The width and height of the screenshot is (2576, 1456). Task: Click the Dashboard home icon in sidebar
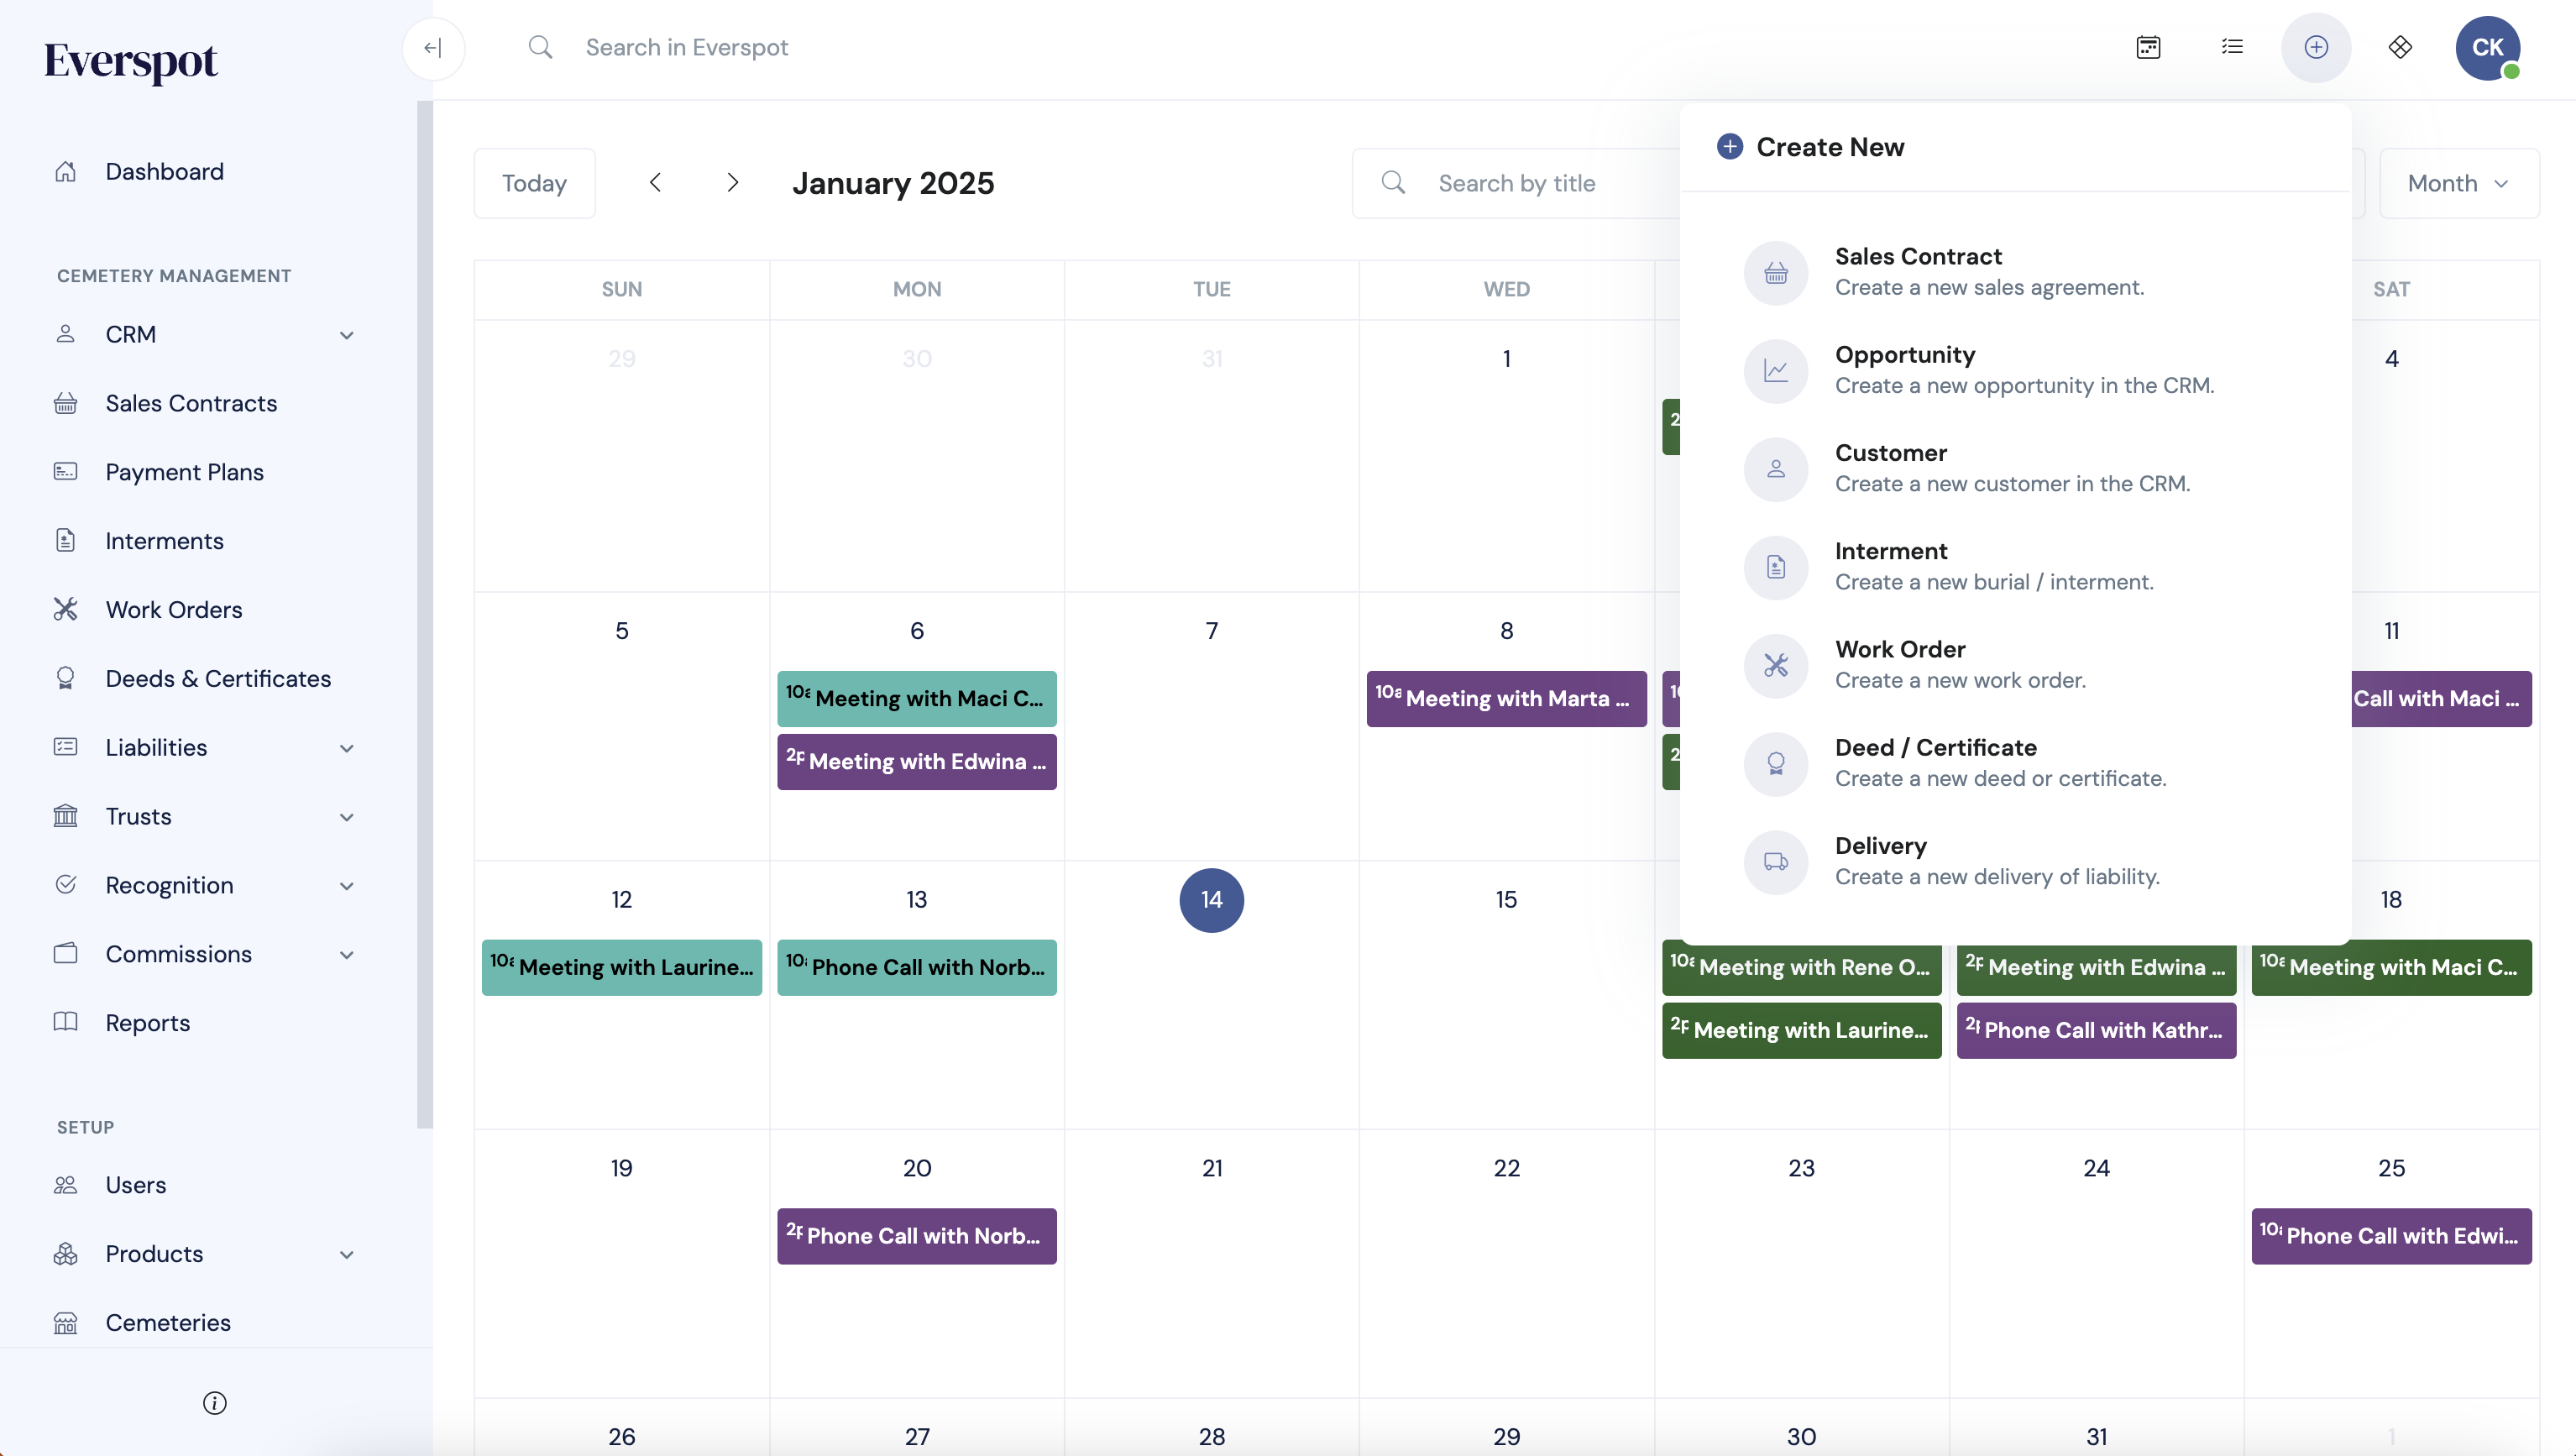[65, 172]
